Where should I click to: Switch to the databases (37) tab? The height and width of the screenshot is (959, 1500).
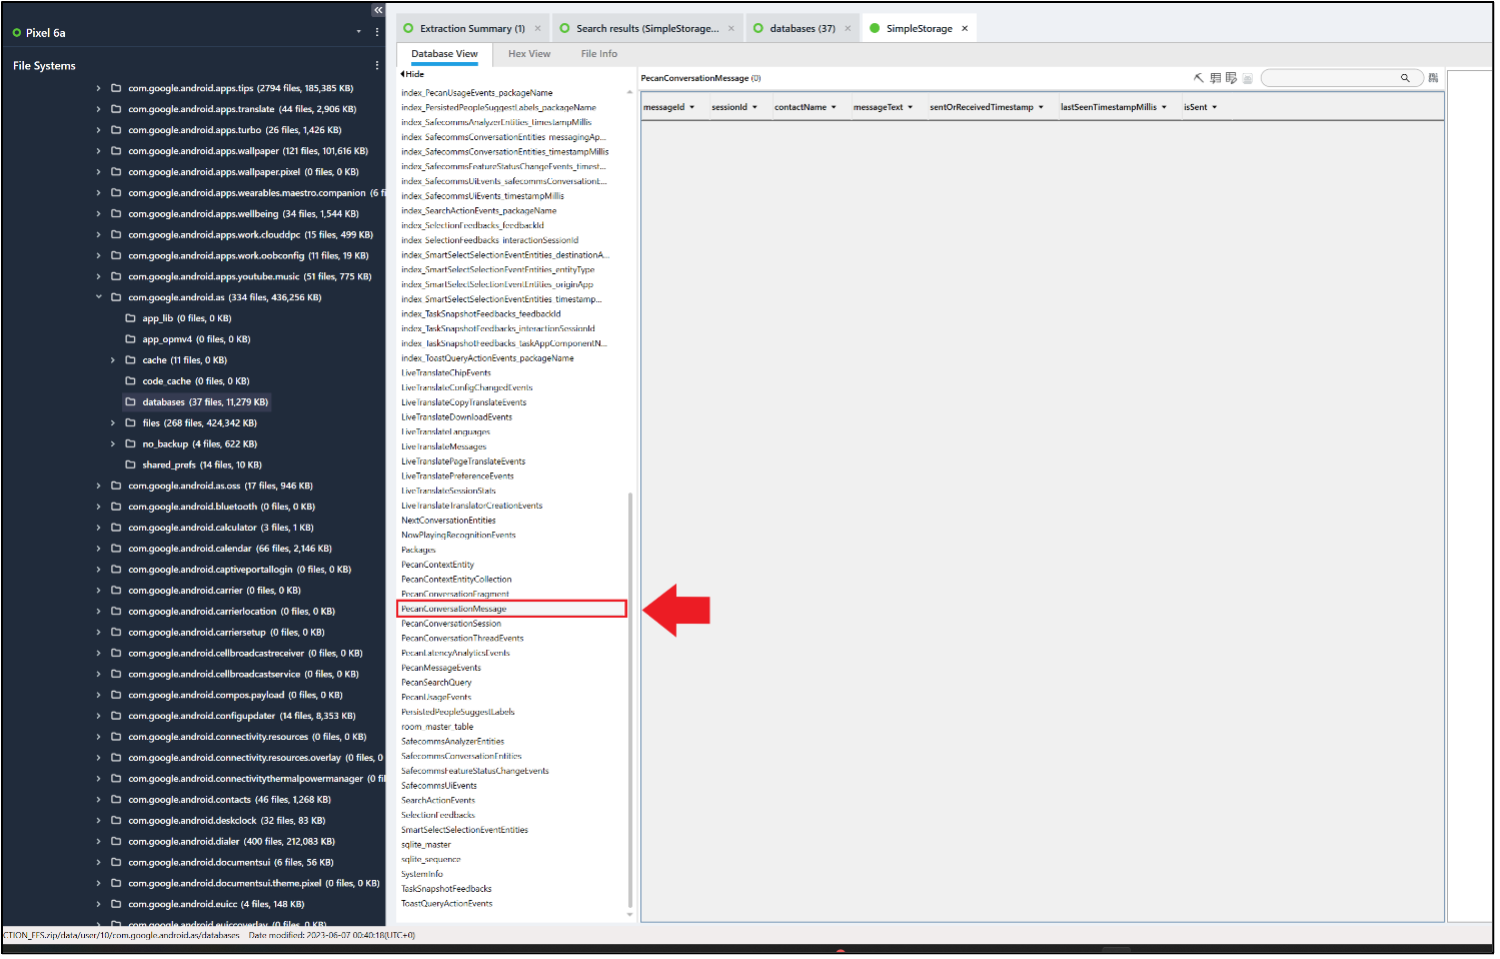[x=801, y=29]
